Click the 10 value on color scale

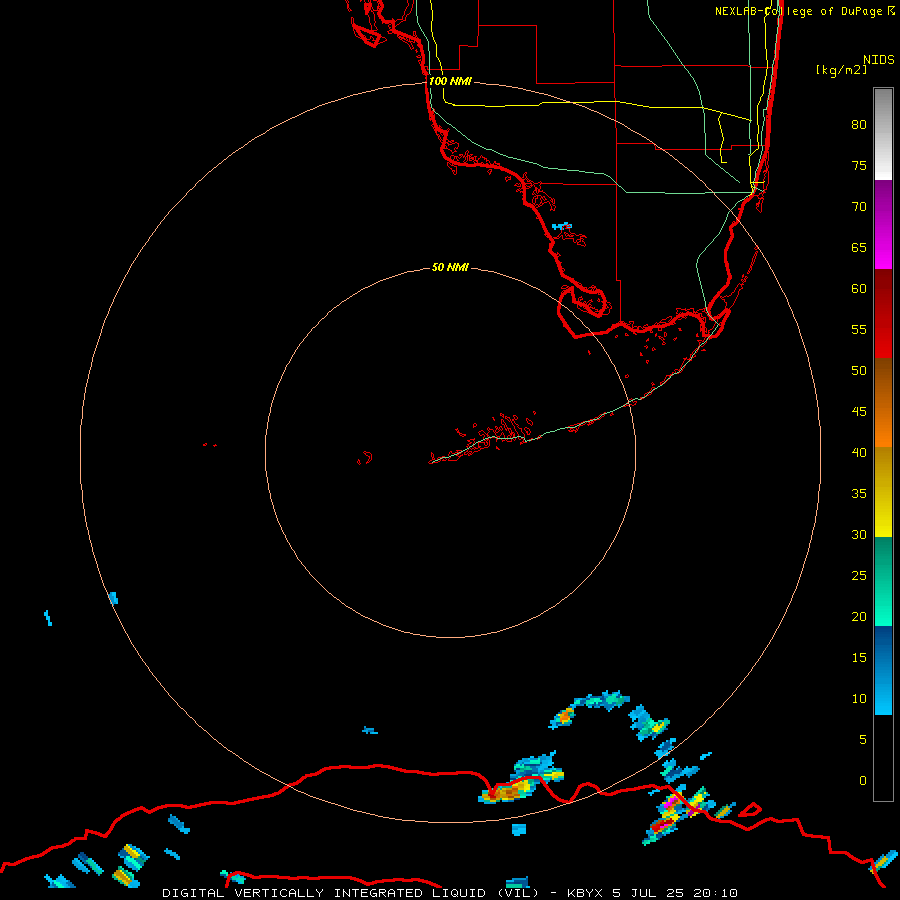coord(859,699)
